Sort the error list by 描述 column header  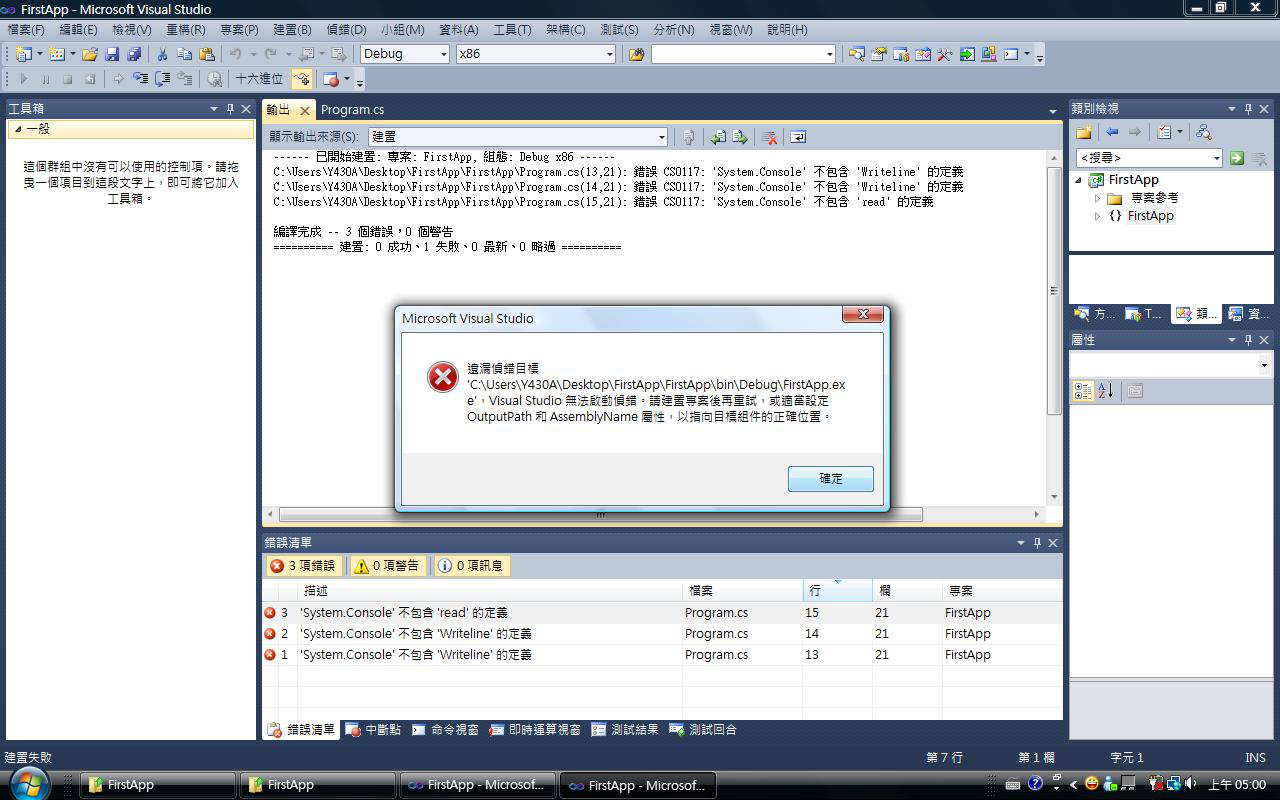(x=490, y=591)
